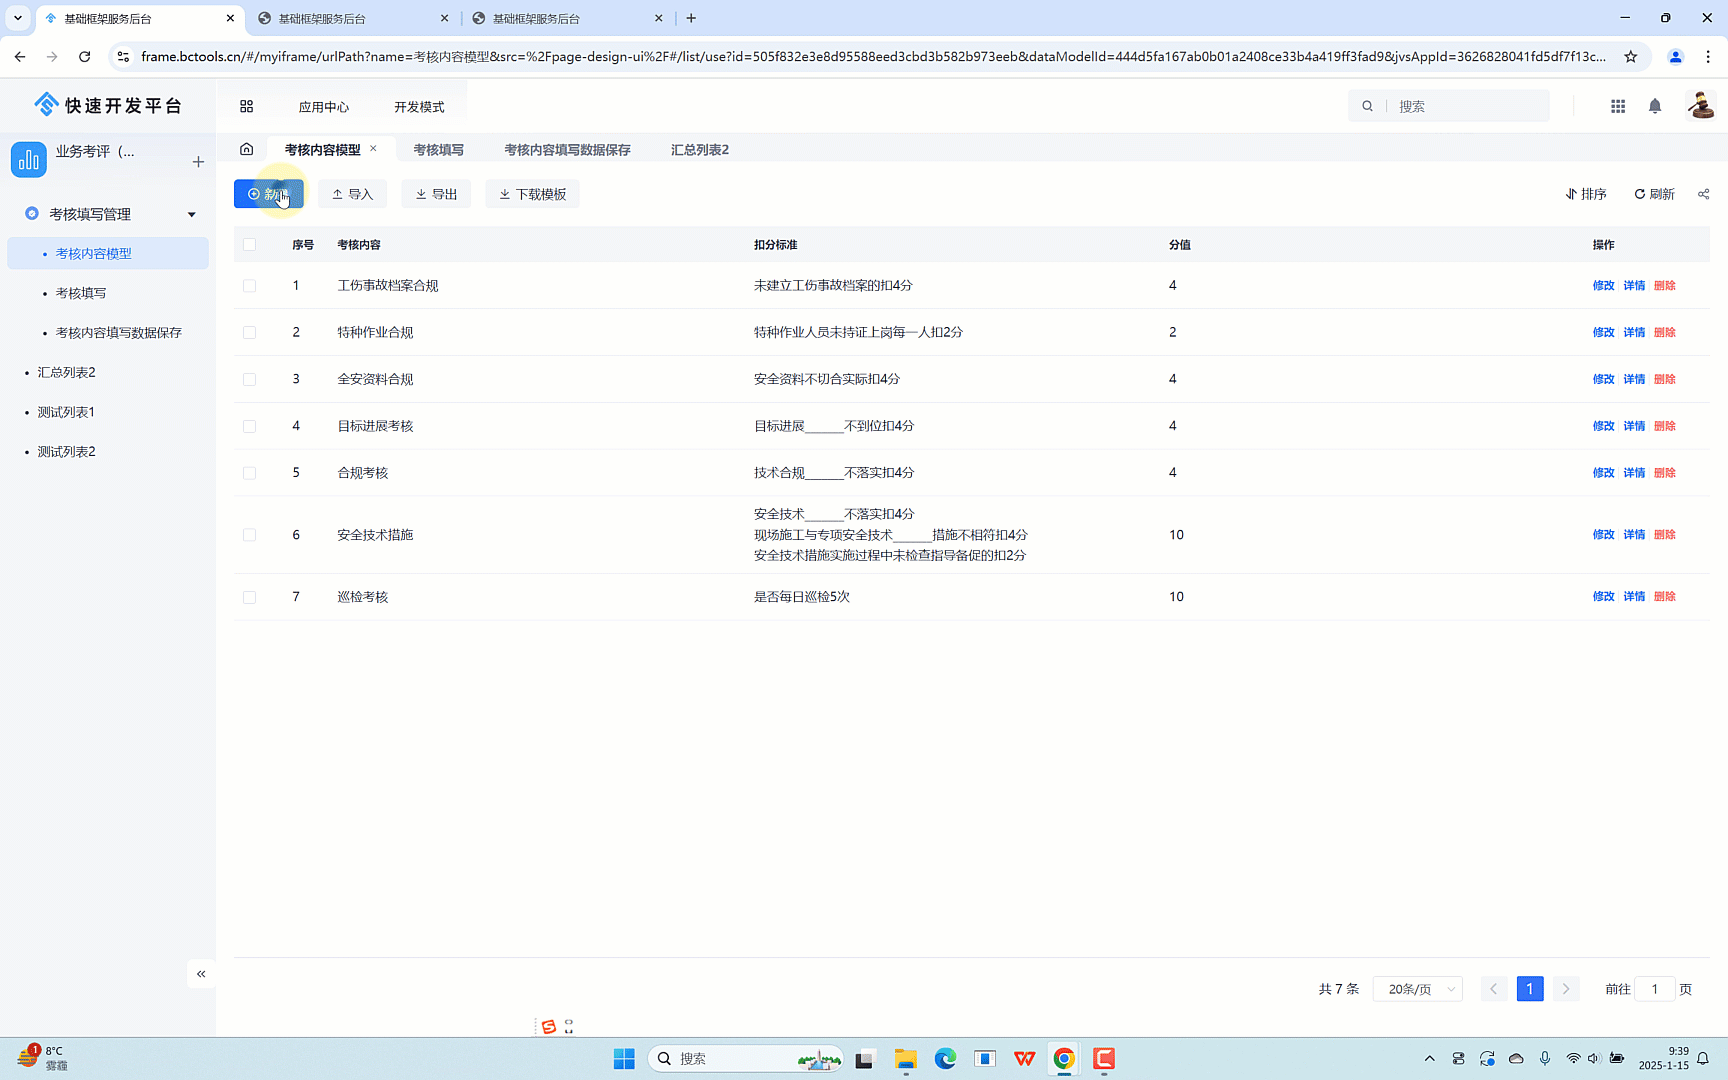This screenshot has height=1080, width=1728.
Task: Open the 应用中心 menu
Action: (x=324, y=107)
